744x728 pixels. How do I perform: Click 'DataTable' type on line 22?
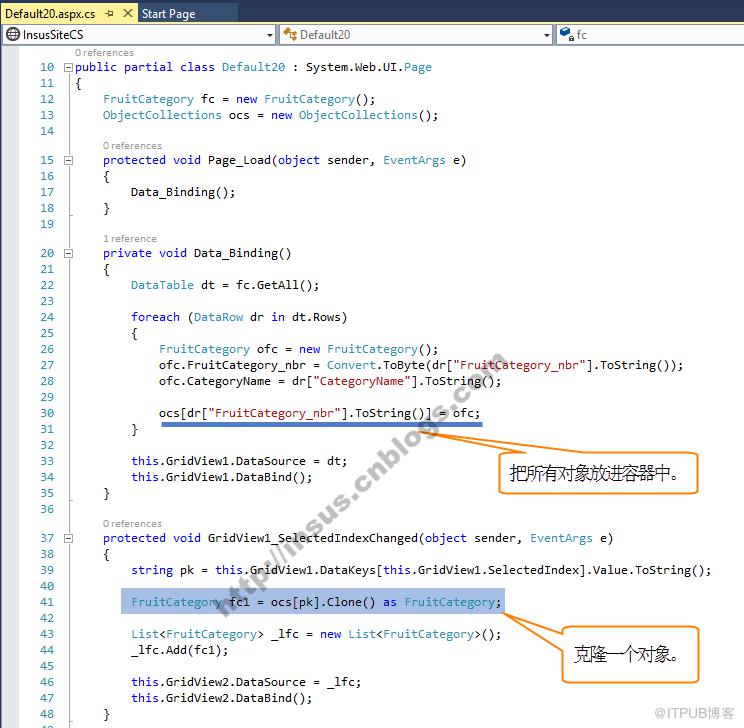click(162, 285)
